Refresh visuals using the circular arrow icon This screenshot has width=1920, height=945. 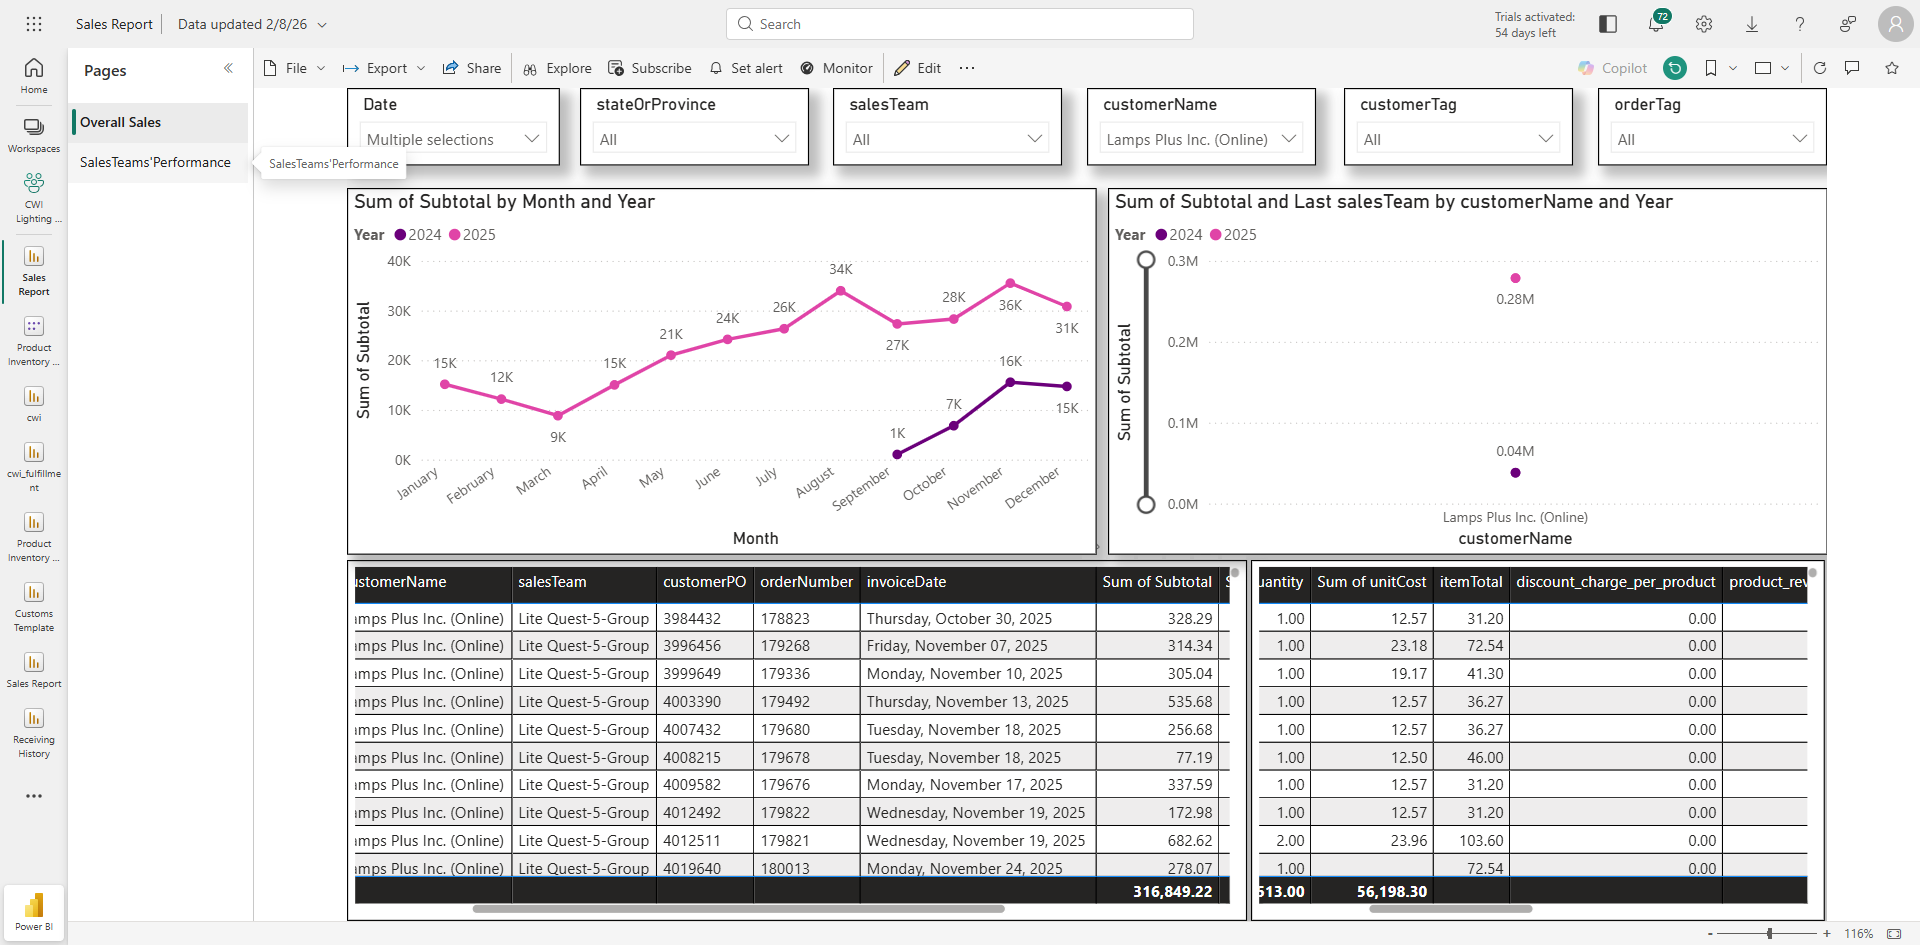(1820, 68)
